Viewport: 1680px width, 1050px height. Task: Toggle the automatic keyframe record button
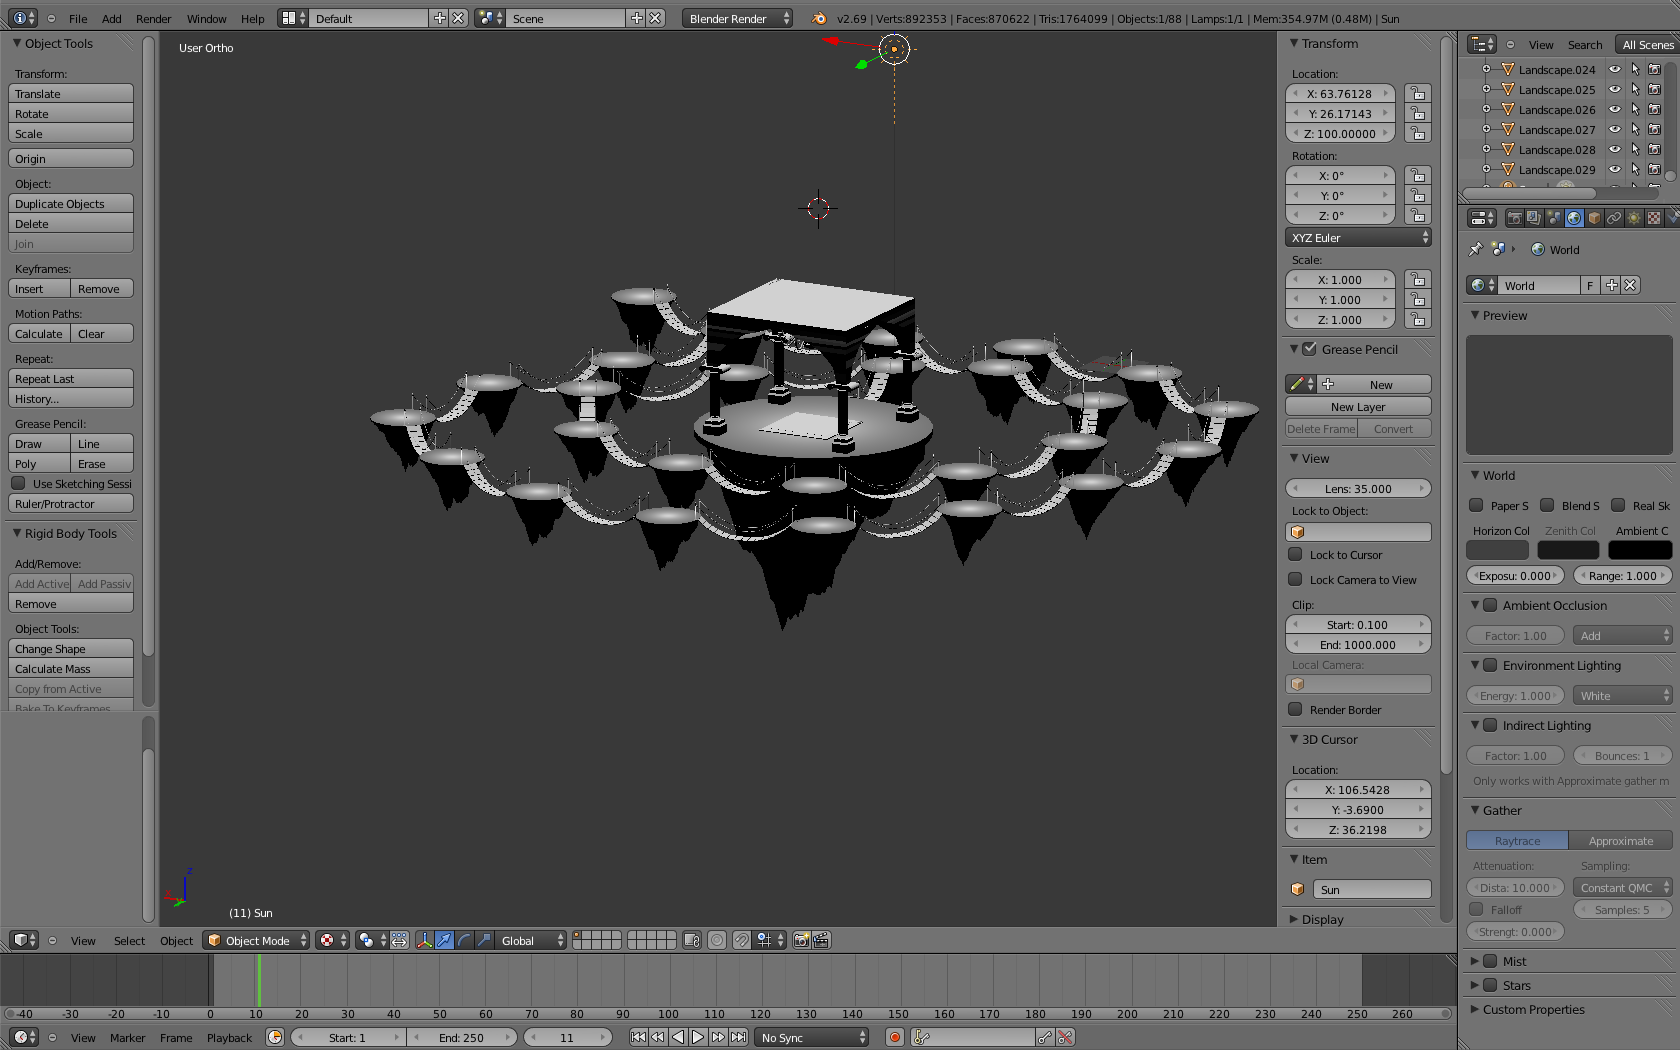pos(895,1038)
